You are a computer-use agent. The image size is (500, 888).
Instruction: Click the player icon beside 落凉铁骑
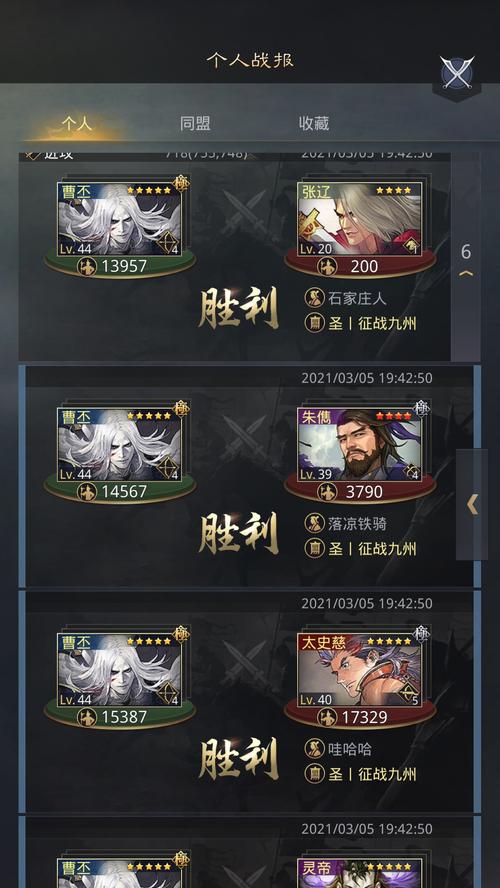314,523
